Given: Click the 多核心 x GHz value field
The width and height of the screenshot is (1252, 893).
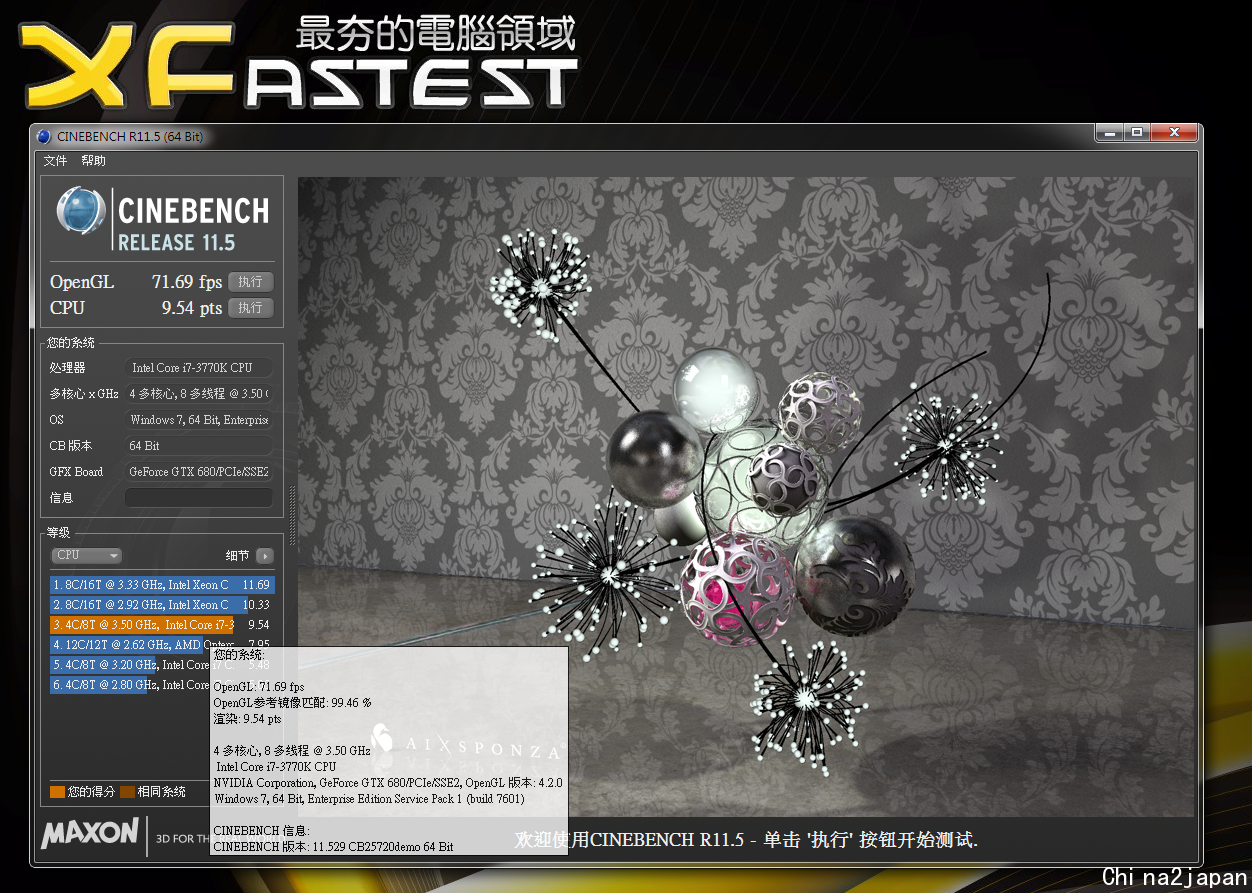Looking at the screenshot, I should [198, 394].
